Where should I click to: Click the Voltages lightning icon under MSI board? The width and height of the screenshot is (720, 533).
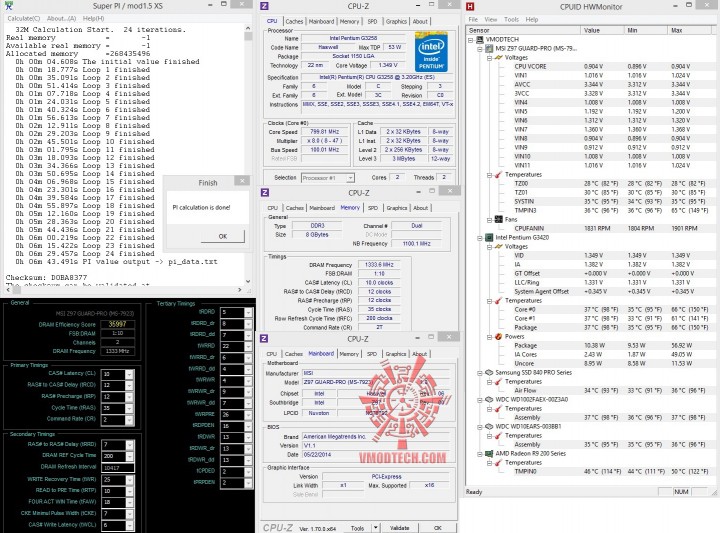click(x=499, y=57)
